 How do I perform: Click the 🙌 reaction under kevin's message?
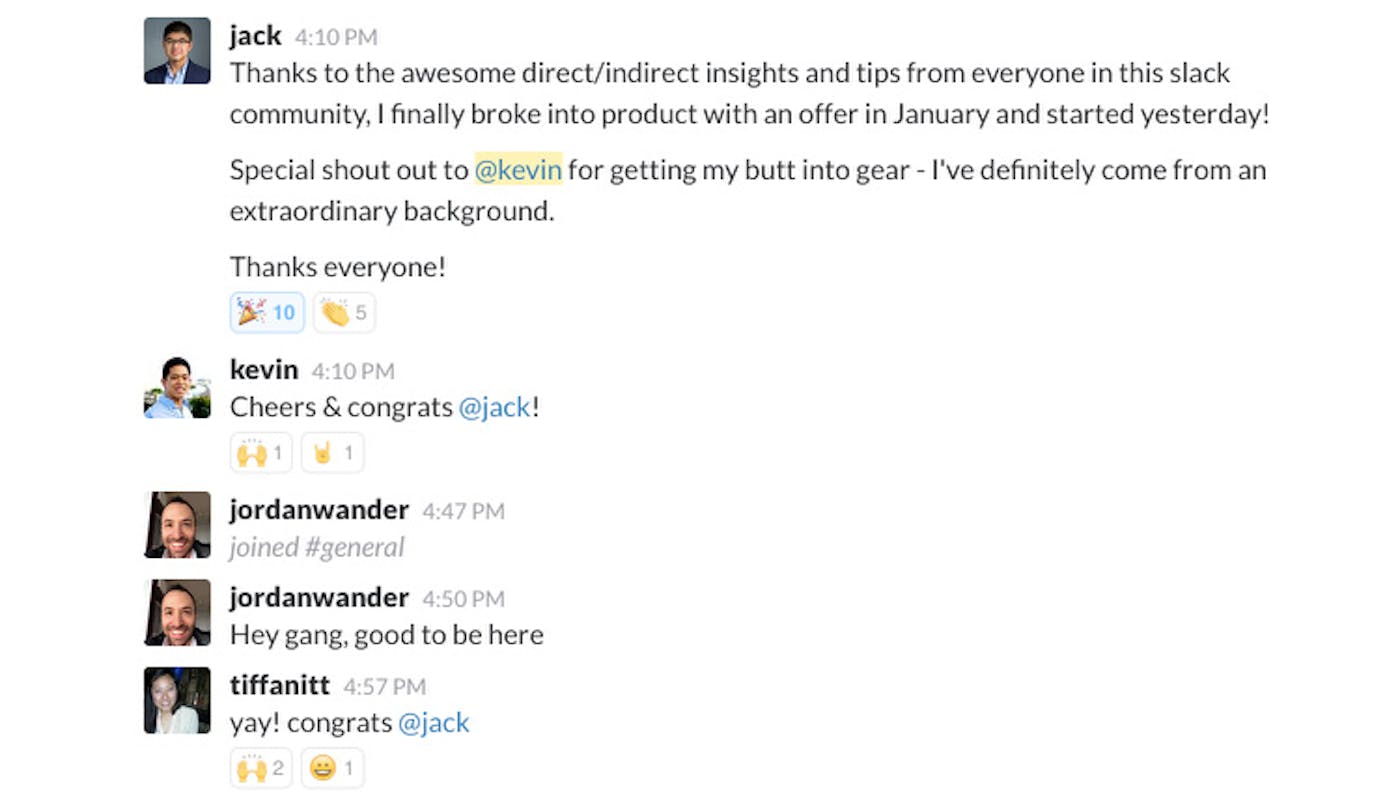tap(260, 452)
